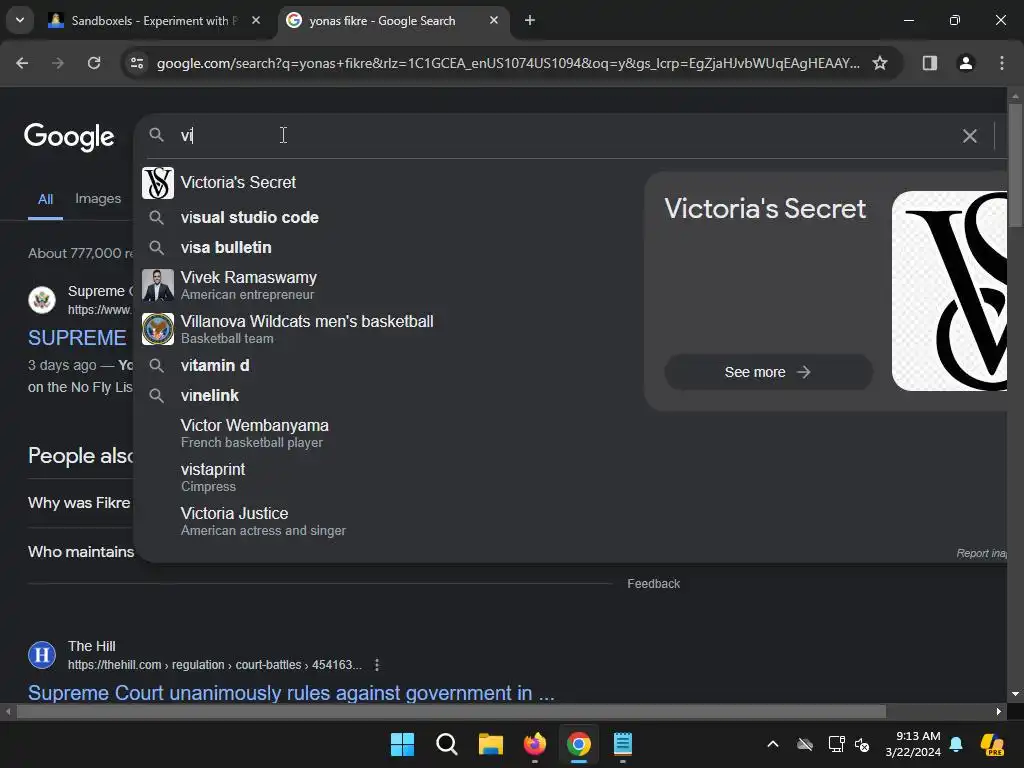Click the vertical page scrollbar

pos(1015,166)
